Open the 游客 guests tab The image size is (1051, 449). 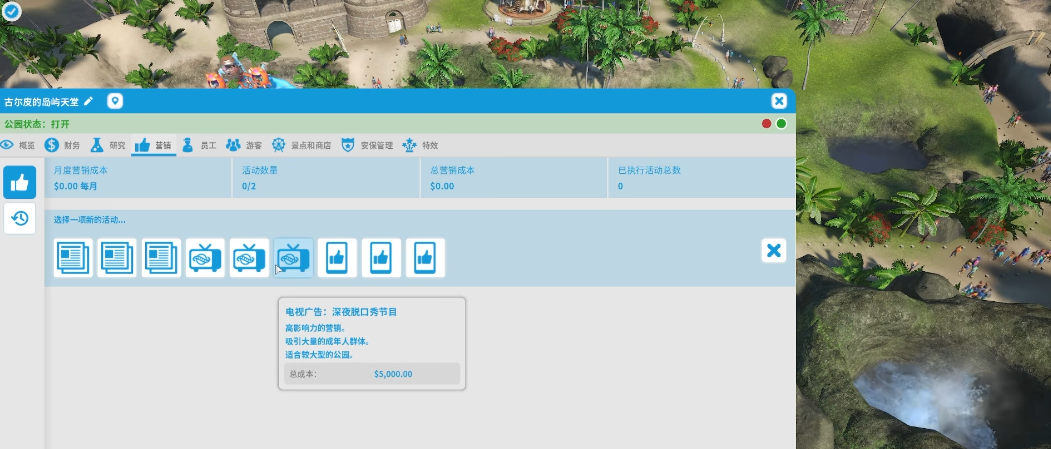pyautogui.click(x=244, y=145)
